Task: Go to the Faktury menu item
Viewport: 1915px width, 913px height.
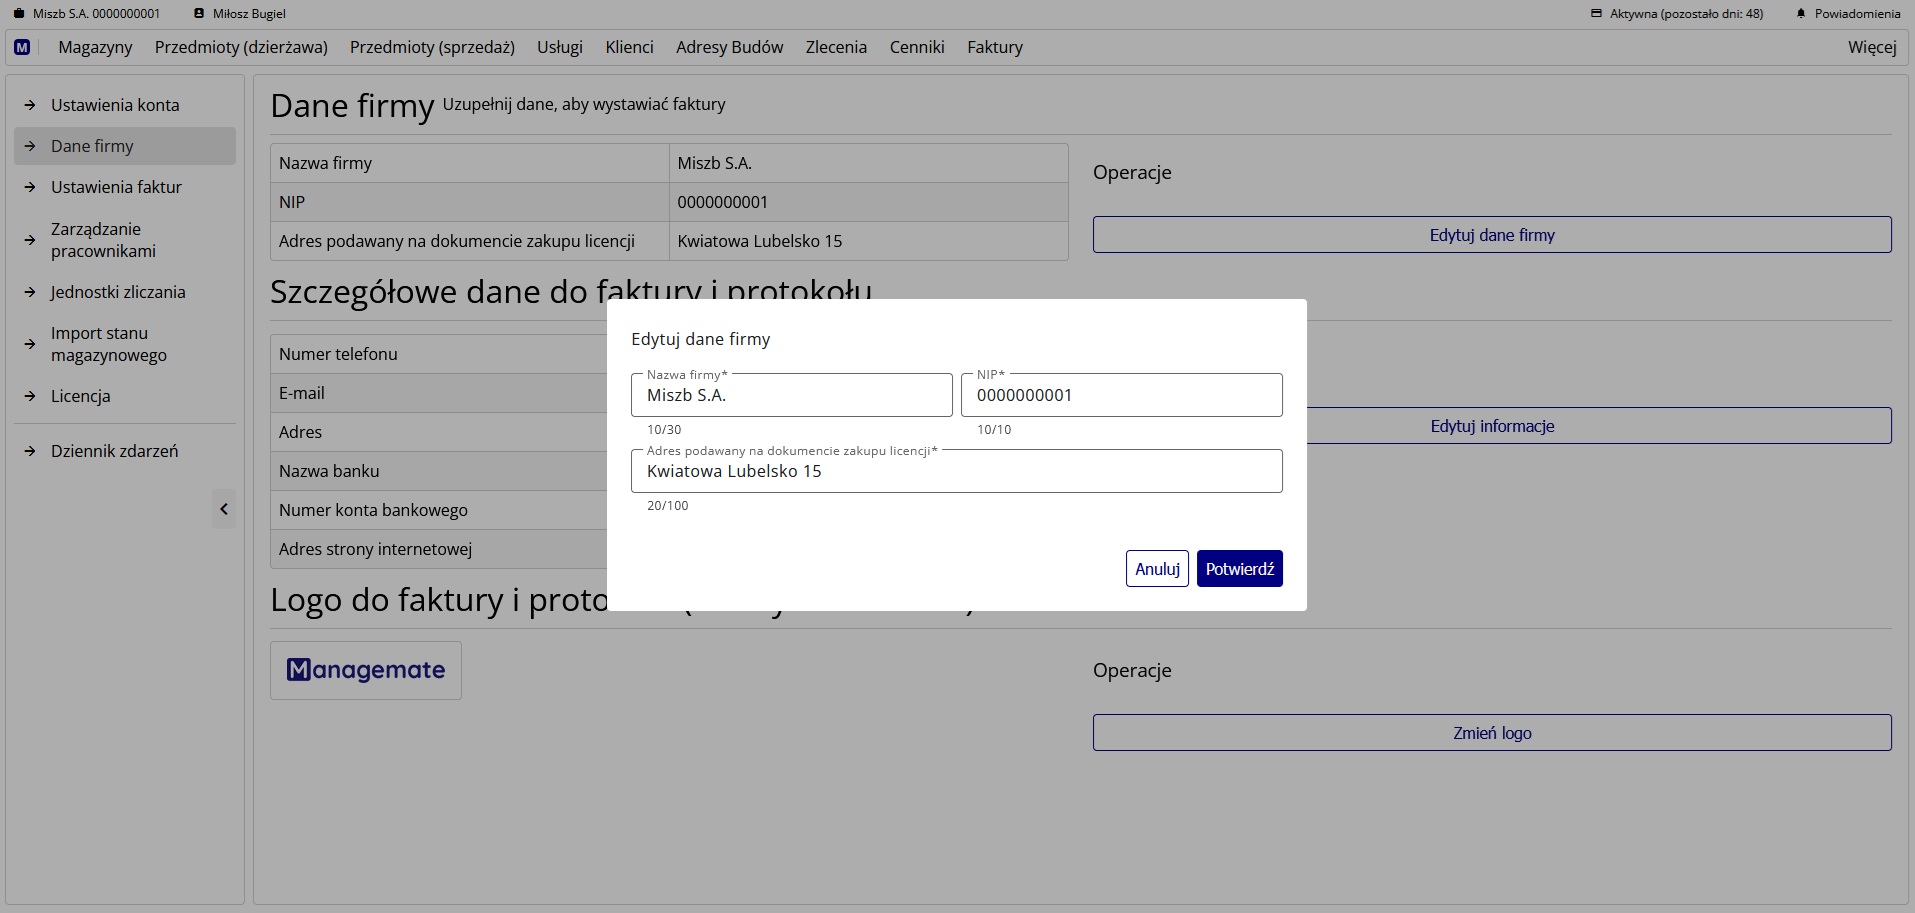Action: pyautogui.click(x=994, y=47)
